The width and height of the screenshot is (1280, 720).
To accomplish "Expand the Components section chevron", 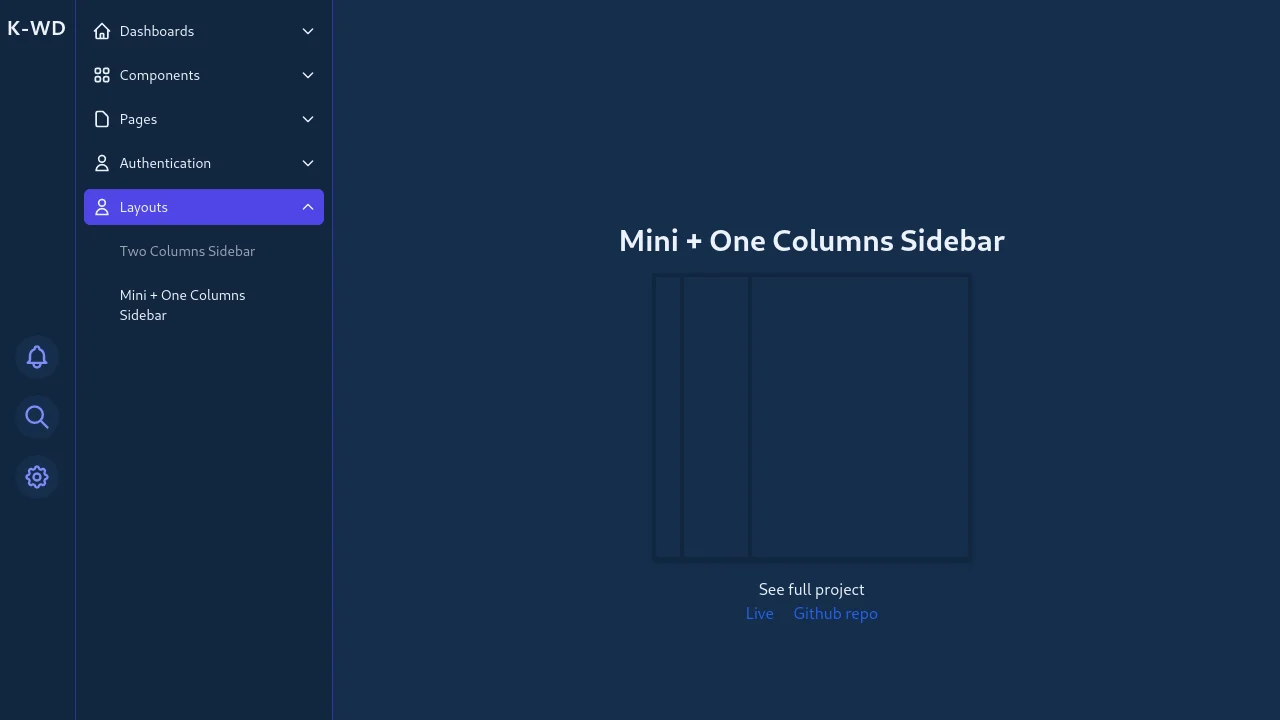I will coord(308,75).
